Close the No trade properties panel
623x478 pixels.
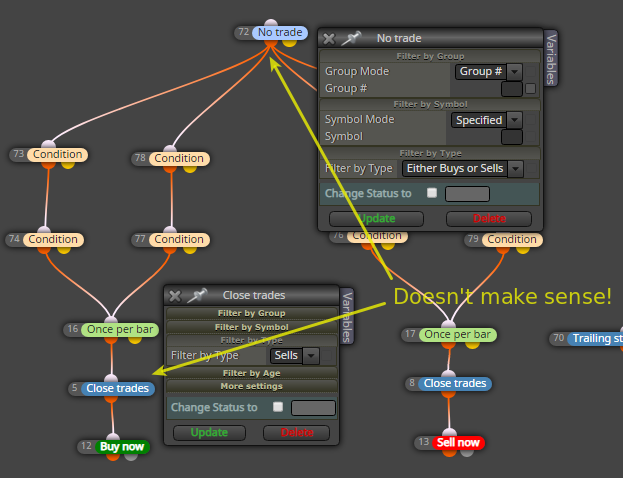click(x=329, y=39)
